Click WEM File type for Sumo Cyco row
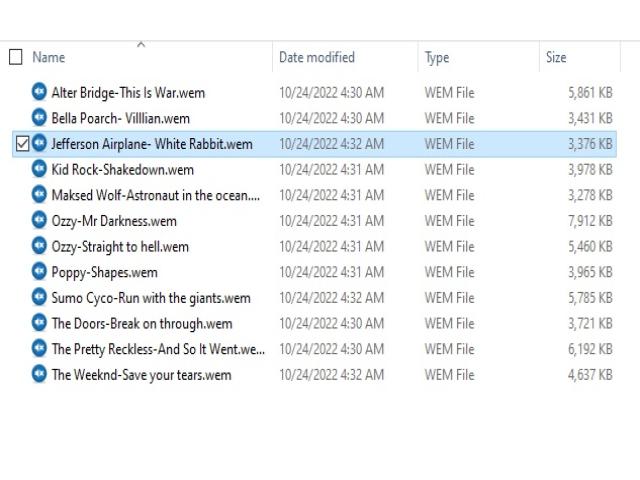 point(449,298)
